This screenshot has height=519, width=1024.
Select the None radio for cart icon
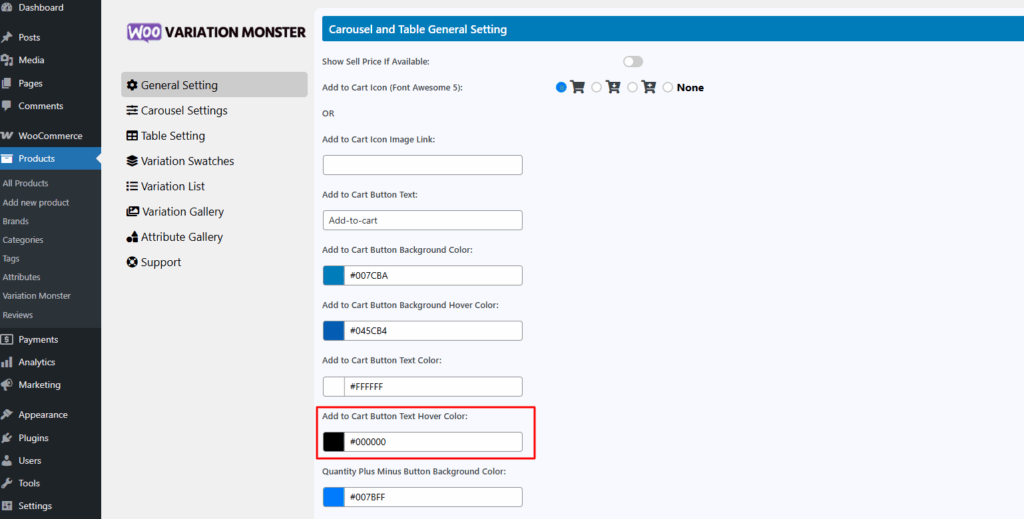667,87
